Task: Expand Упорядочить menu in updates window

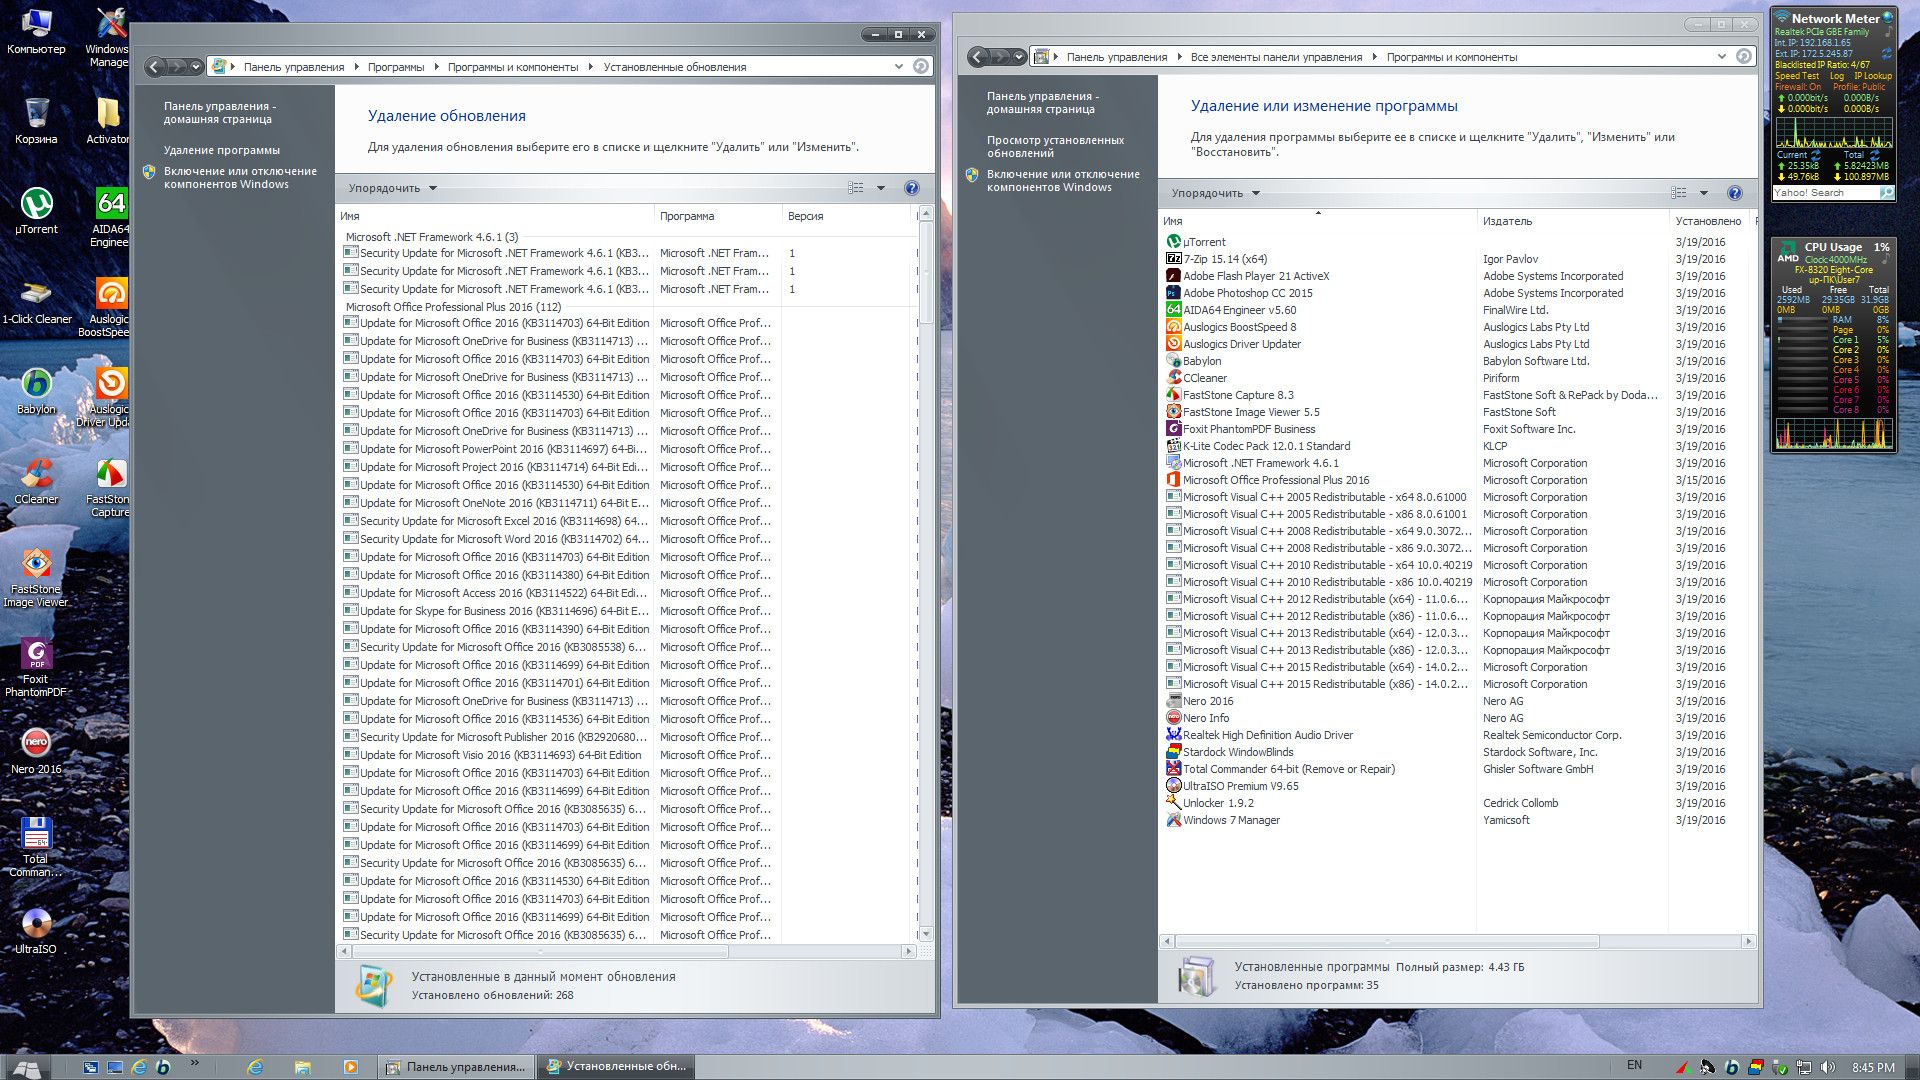Action: tap(392, 188)
